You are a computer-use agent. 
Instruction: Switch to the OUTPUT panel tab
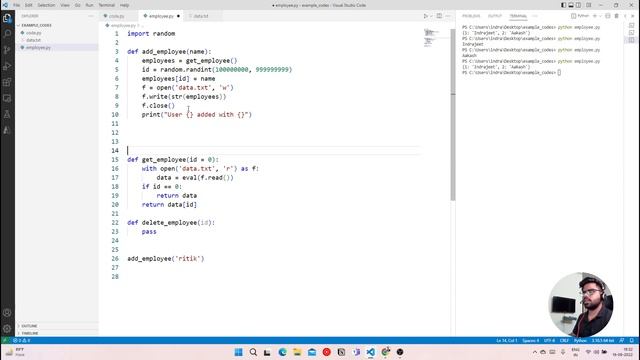(x=495, y=16)
